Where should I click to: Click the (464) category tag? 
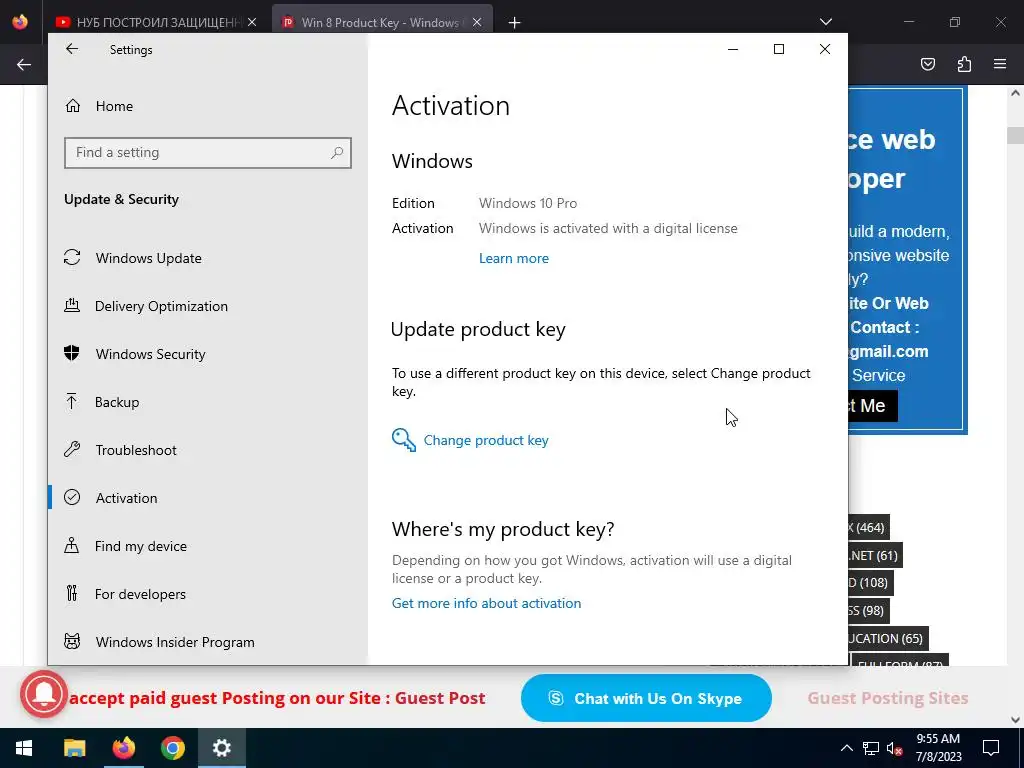[x=869, y=528]
